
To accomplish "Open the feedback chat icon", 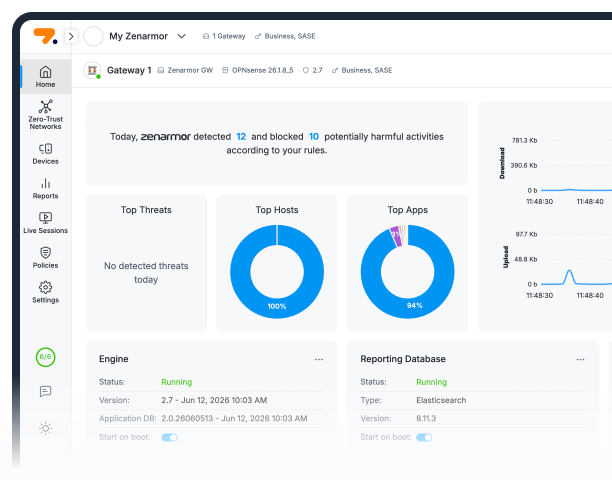I will 45,391.
